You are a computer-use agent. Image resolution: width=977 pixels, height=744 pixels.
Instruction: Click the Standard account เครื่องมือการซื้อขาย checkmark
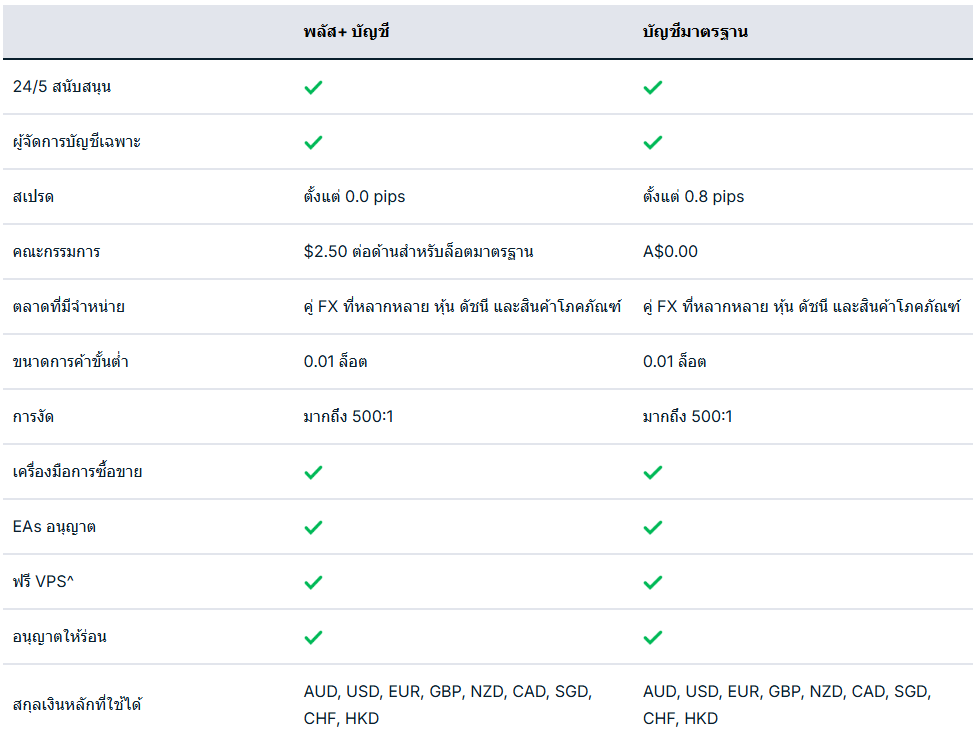[652, 472]
